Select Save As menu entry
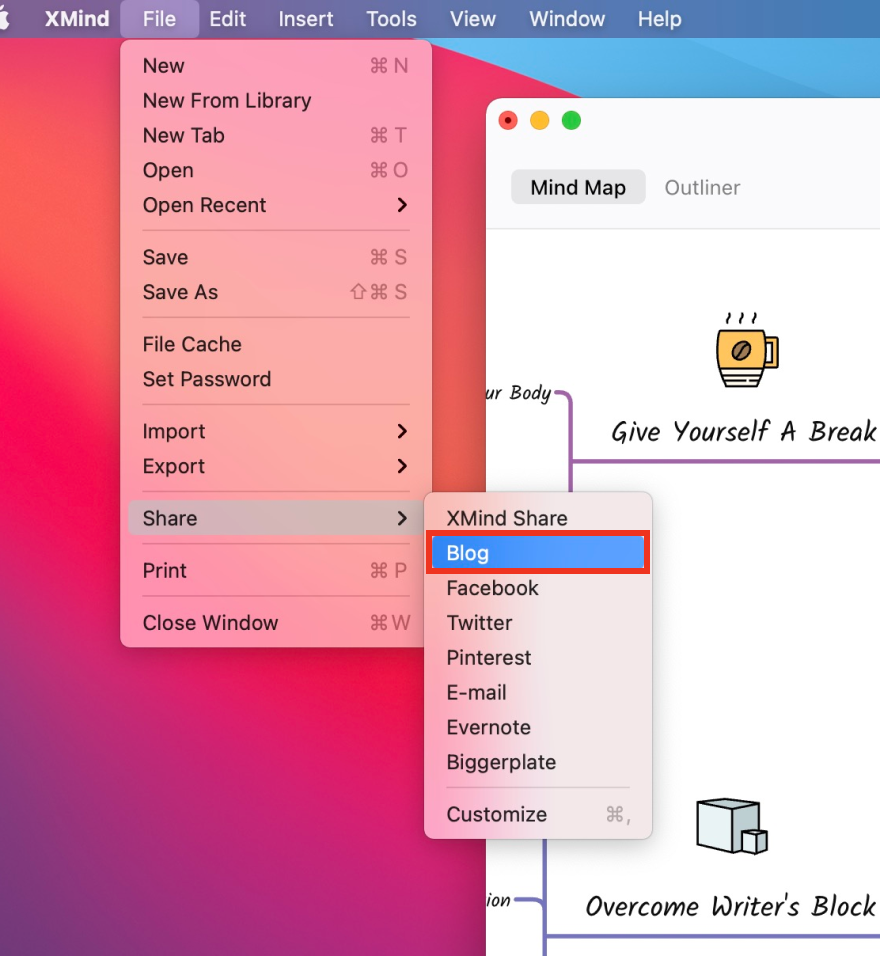The height and width of the screenshot is (956, 880). click(x=276, y=291)
